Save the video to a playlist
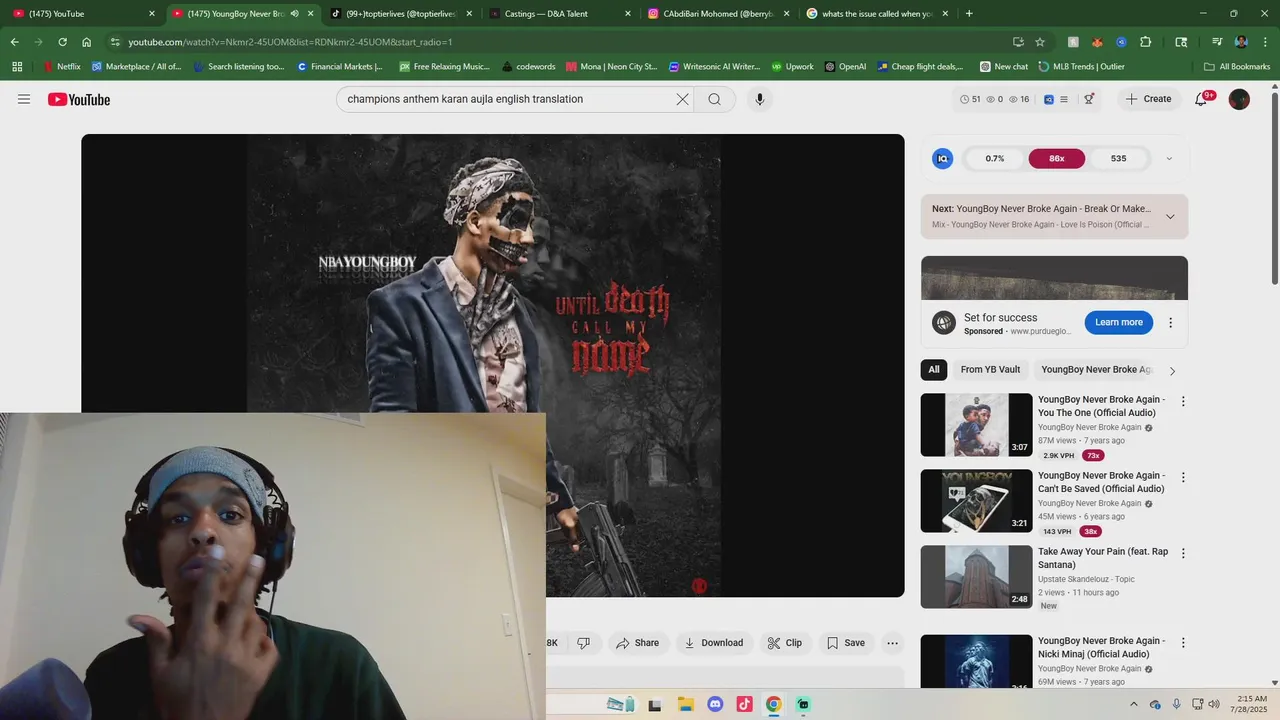Viewport: 1280px width, 720px height. (846, 643)
